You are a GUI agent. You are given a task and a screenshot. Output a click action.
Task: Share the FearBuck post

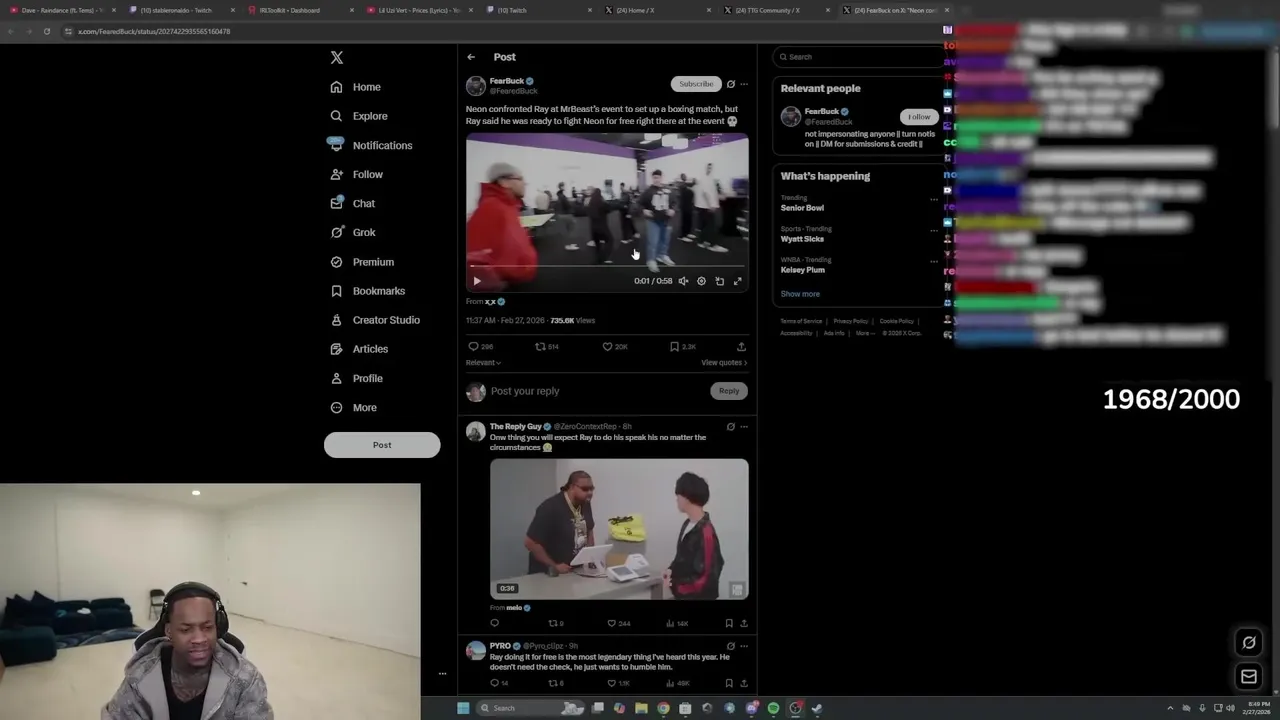[741, 347]
